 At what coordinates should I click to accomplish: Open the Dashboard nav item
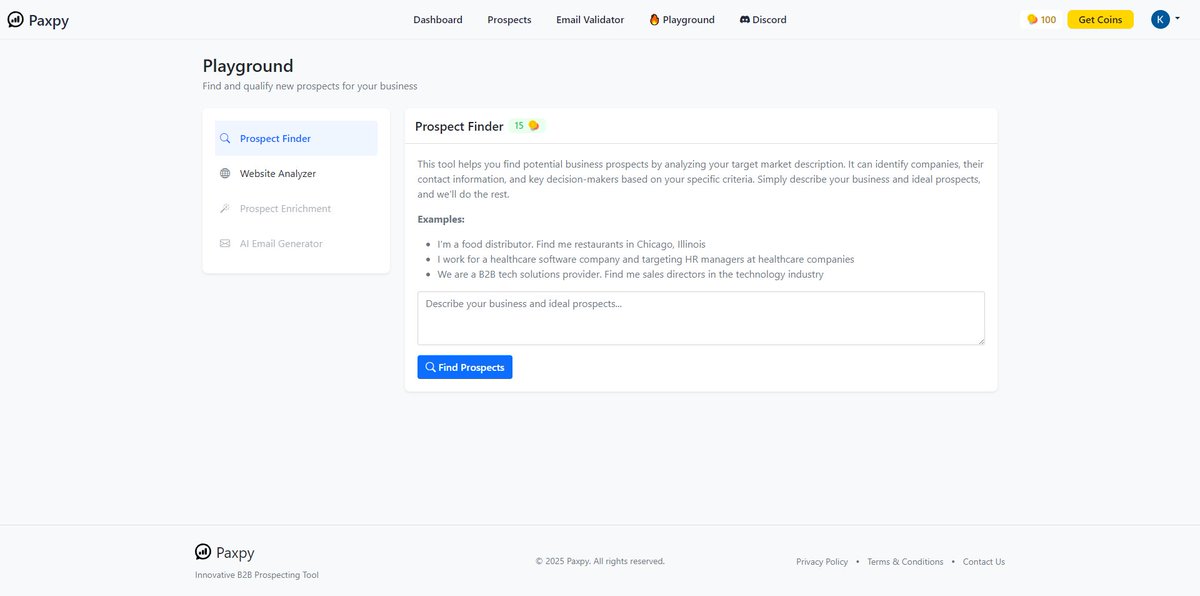coord(438,20)
